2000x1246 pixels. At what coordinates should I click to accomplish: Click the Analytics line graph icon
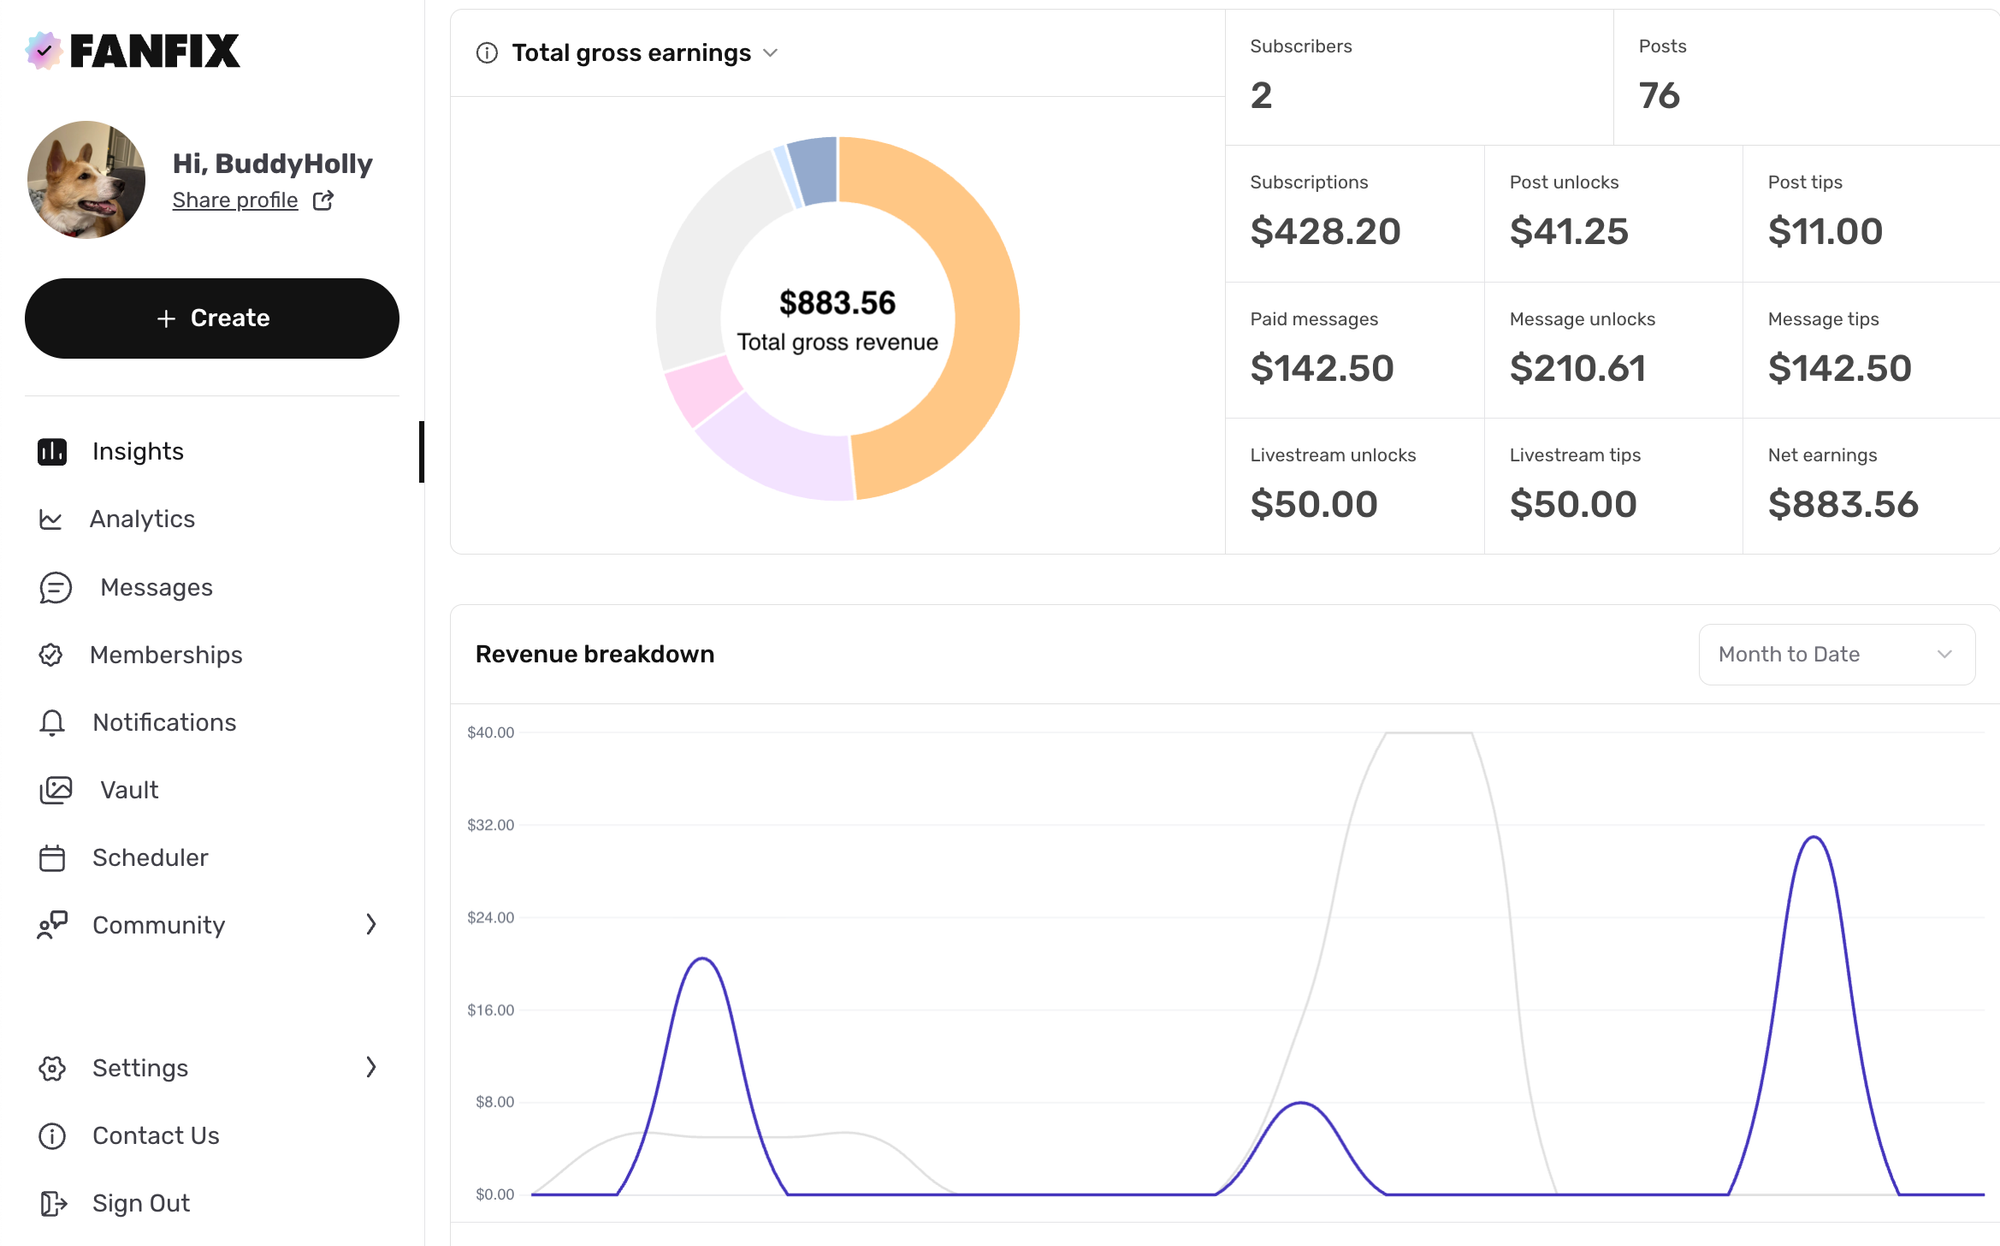(x=51, y=519)
